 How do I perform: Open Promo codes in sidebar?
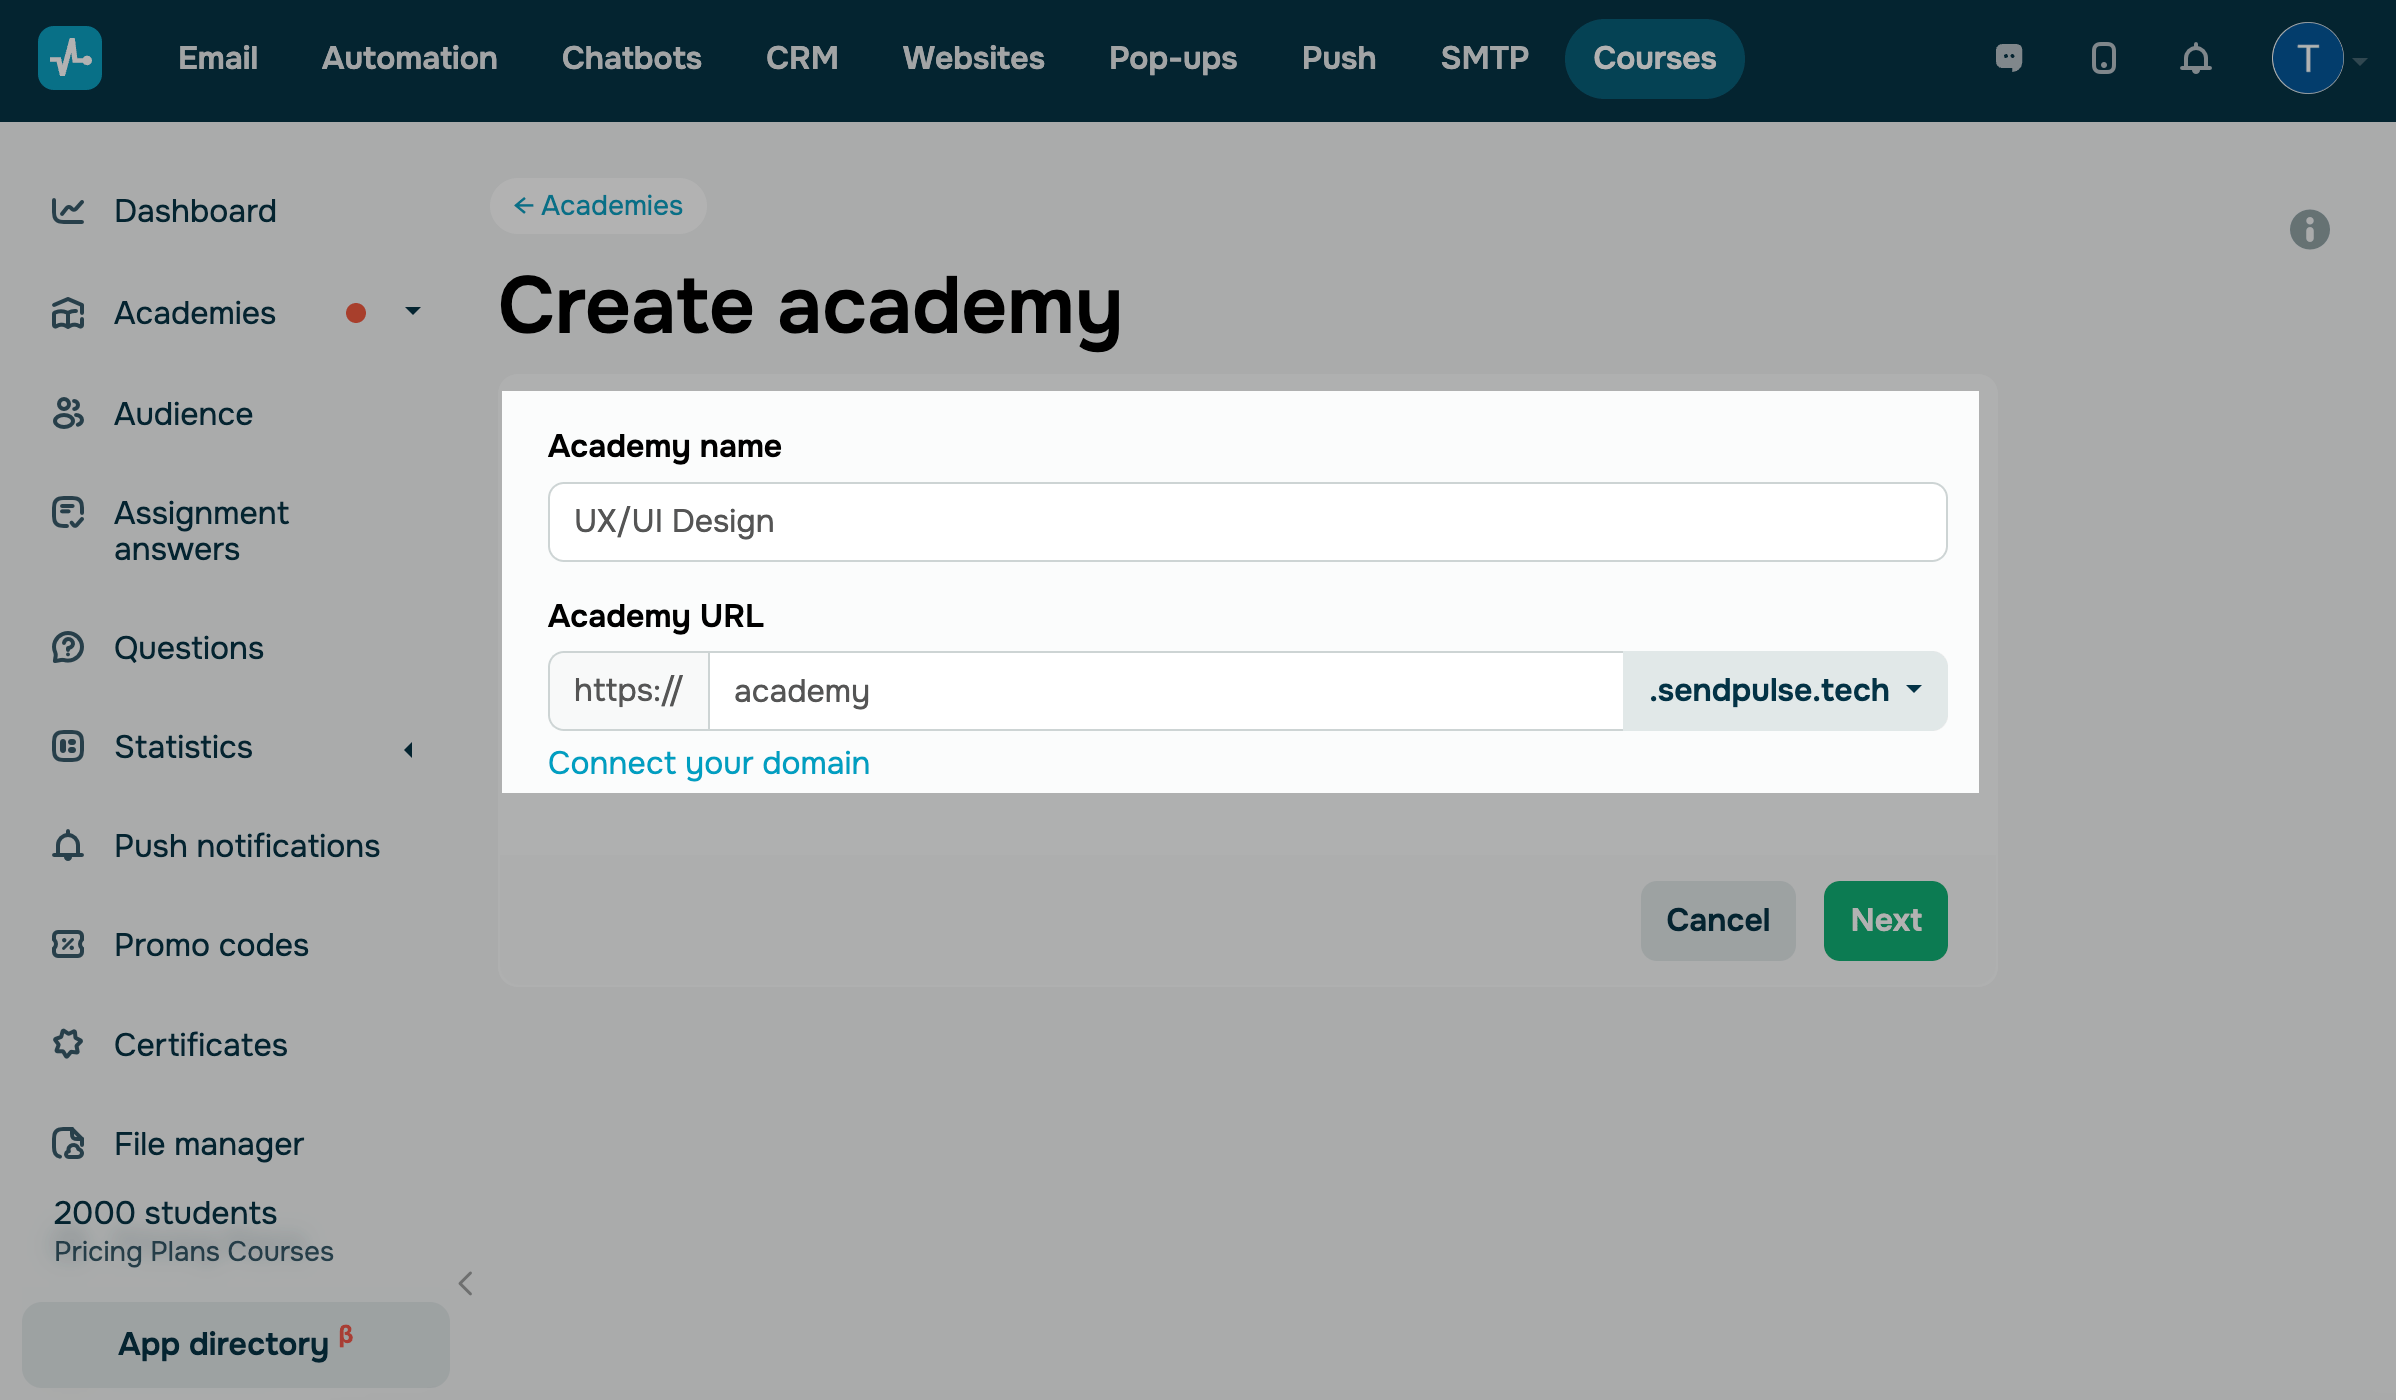[211, 945]
